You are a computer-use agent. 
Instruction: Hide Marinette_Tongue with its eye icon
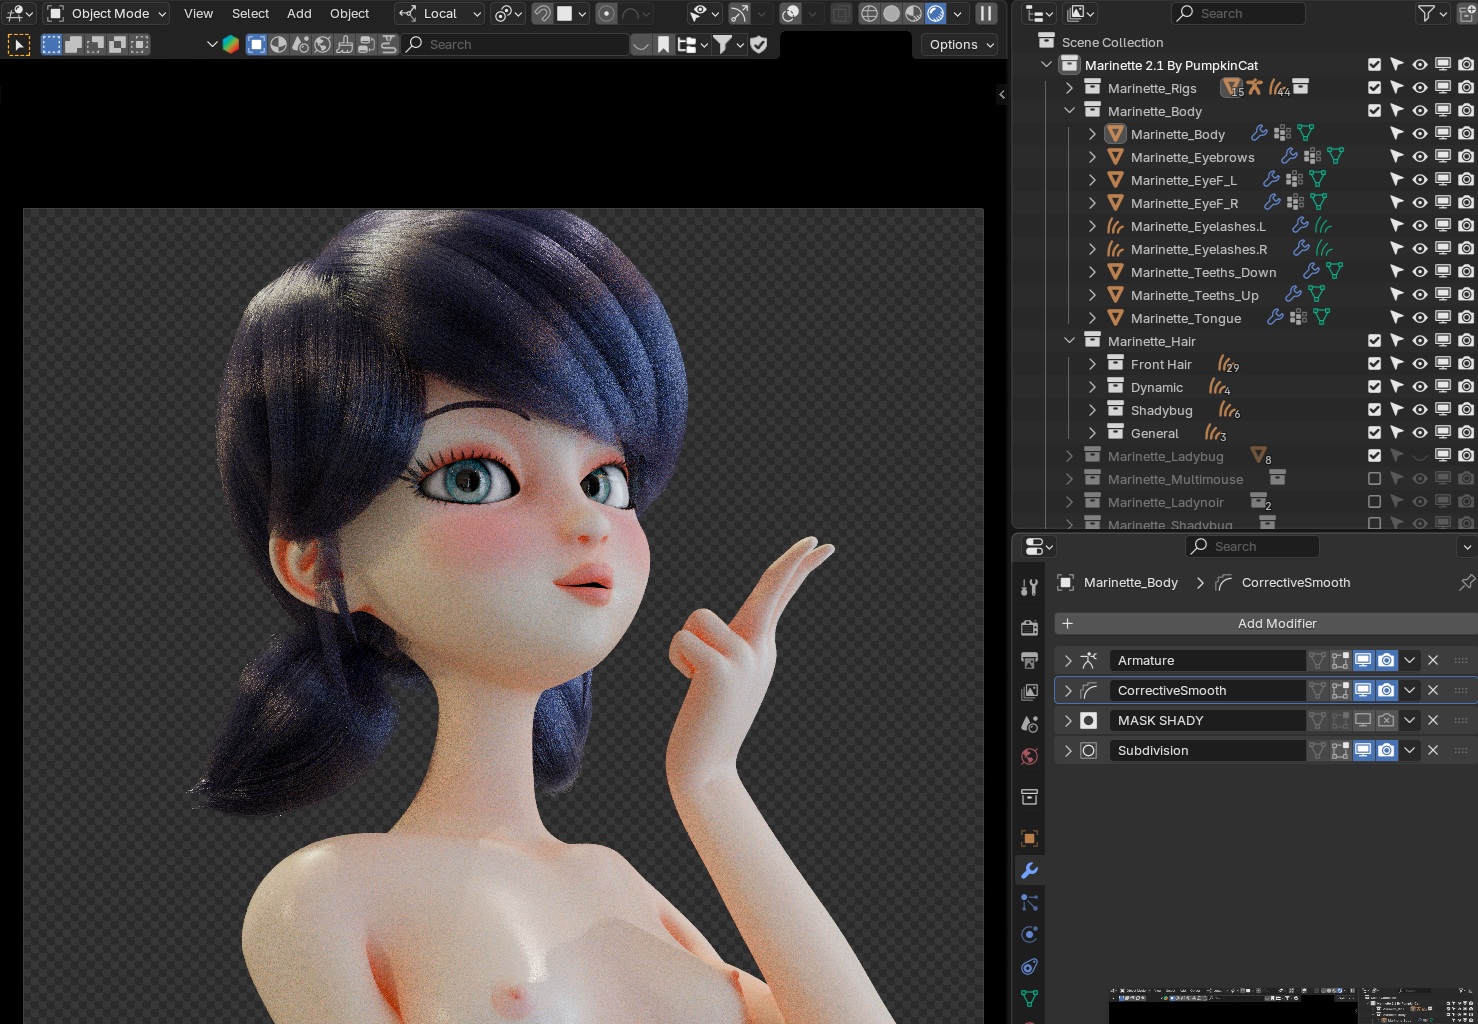(1420, 318)
